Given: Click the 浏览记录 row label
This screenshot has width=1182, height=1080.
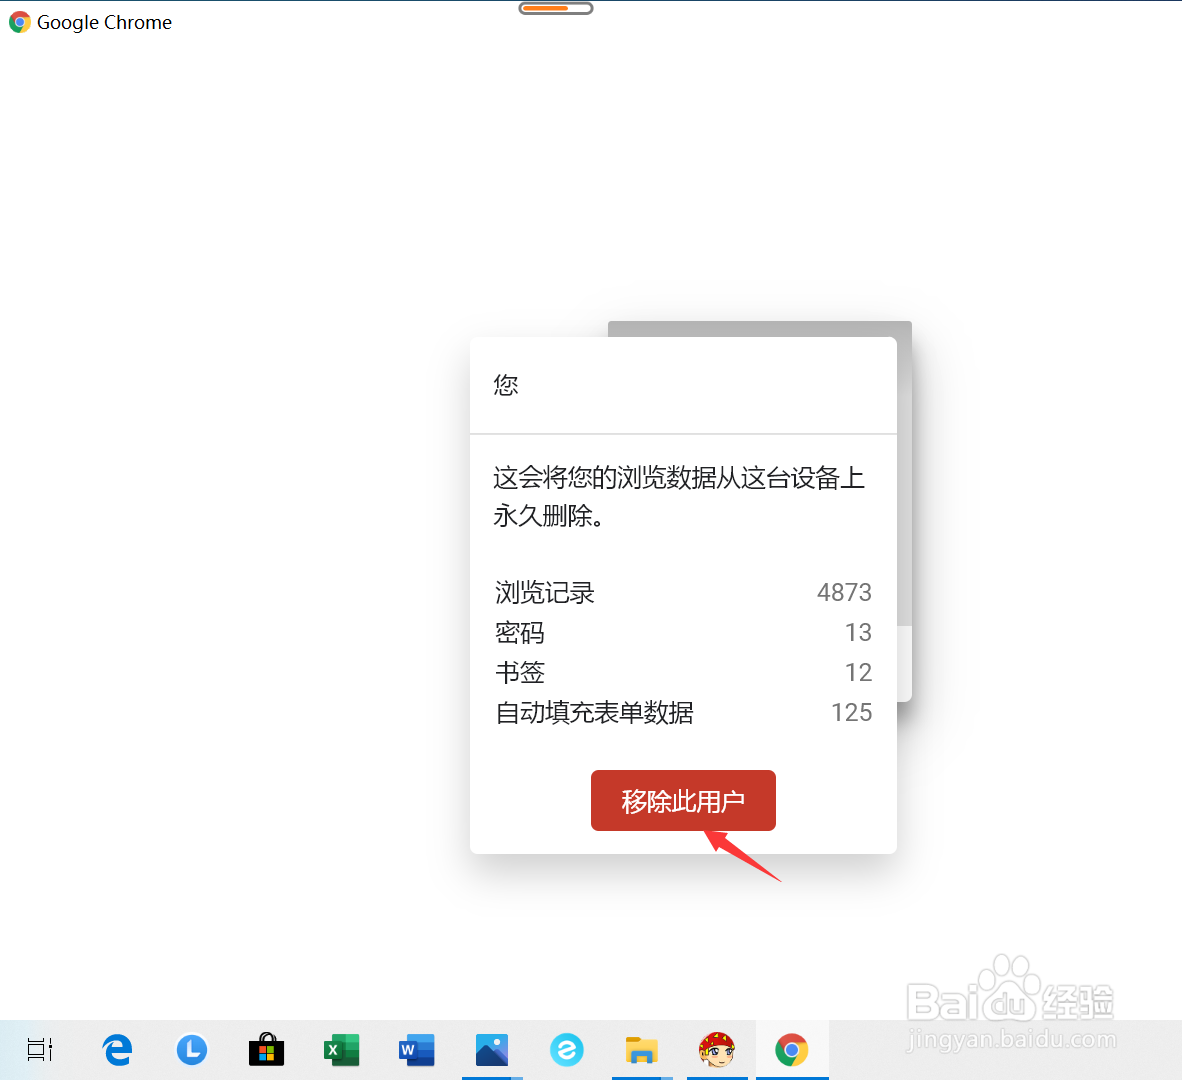Looking at the screenshot, I should pyautogui.click(x=544, y=592).
